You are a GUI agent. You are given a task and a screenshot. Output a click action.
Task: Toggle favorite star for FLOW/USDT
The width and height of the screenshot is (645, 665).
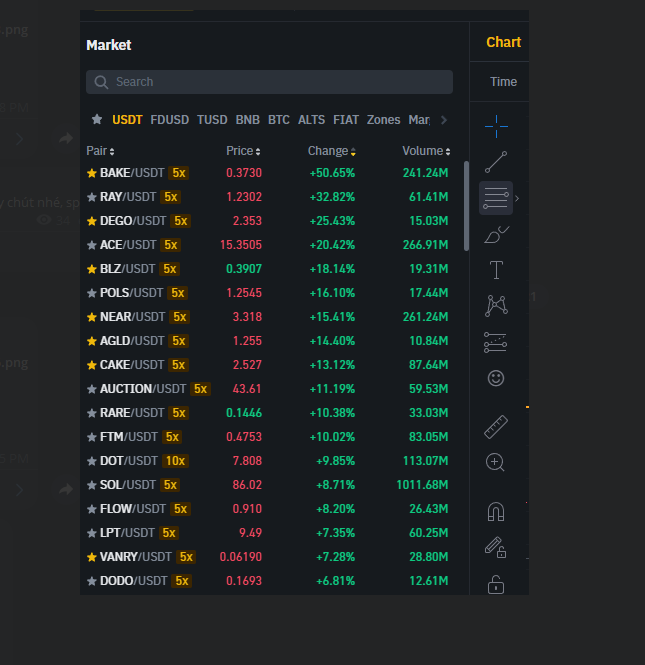click(92, 509)
